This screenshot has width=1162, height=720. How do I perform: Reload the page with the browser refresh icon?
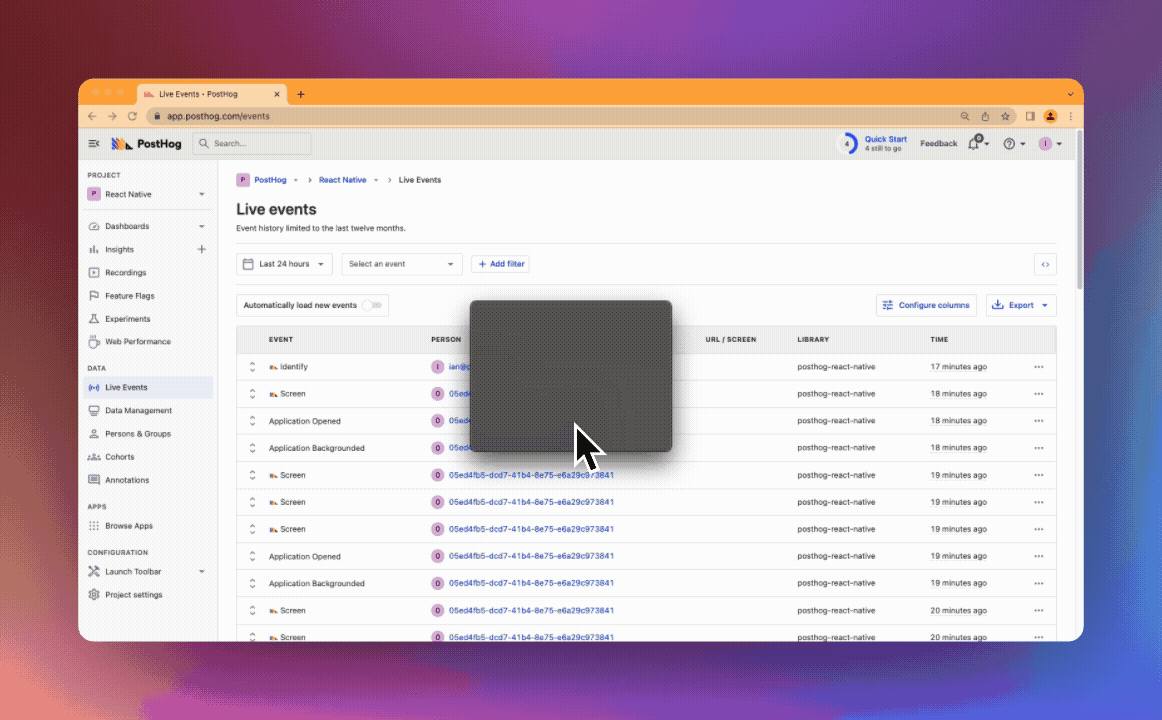(132, 116)
